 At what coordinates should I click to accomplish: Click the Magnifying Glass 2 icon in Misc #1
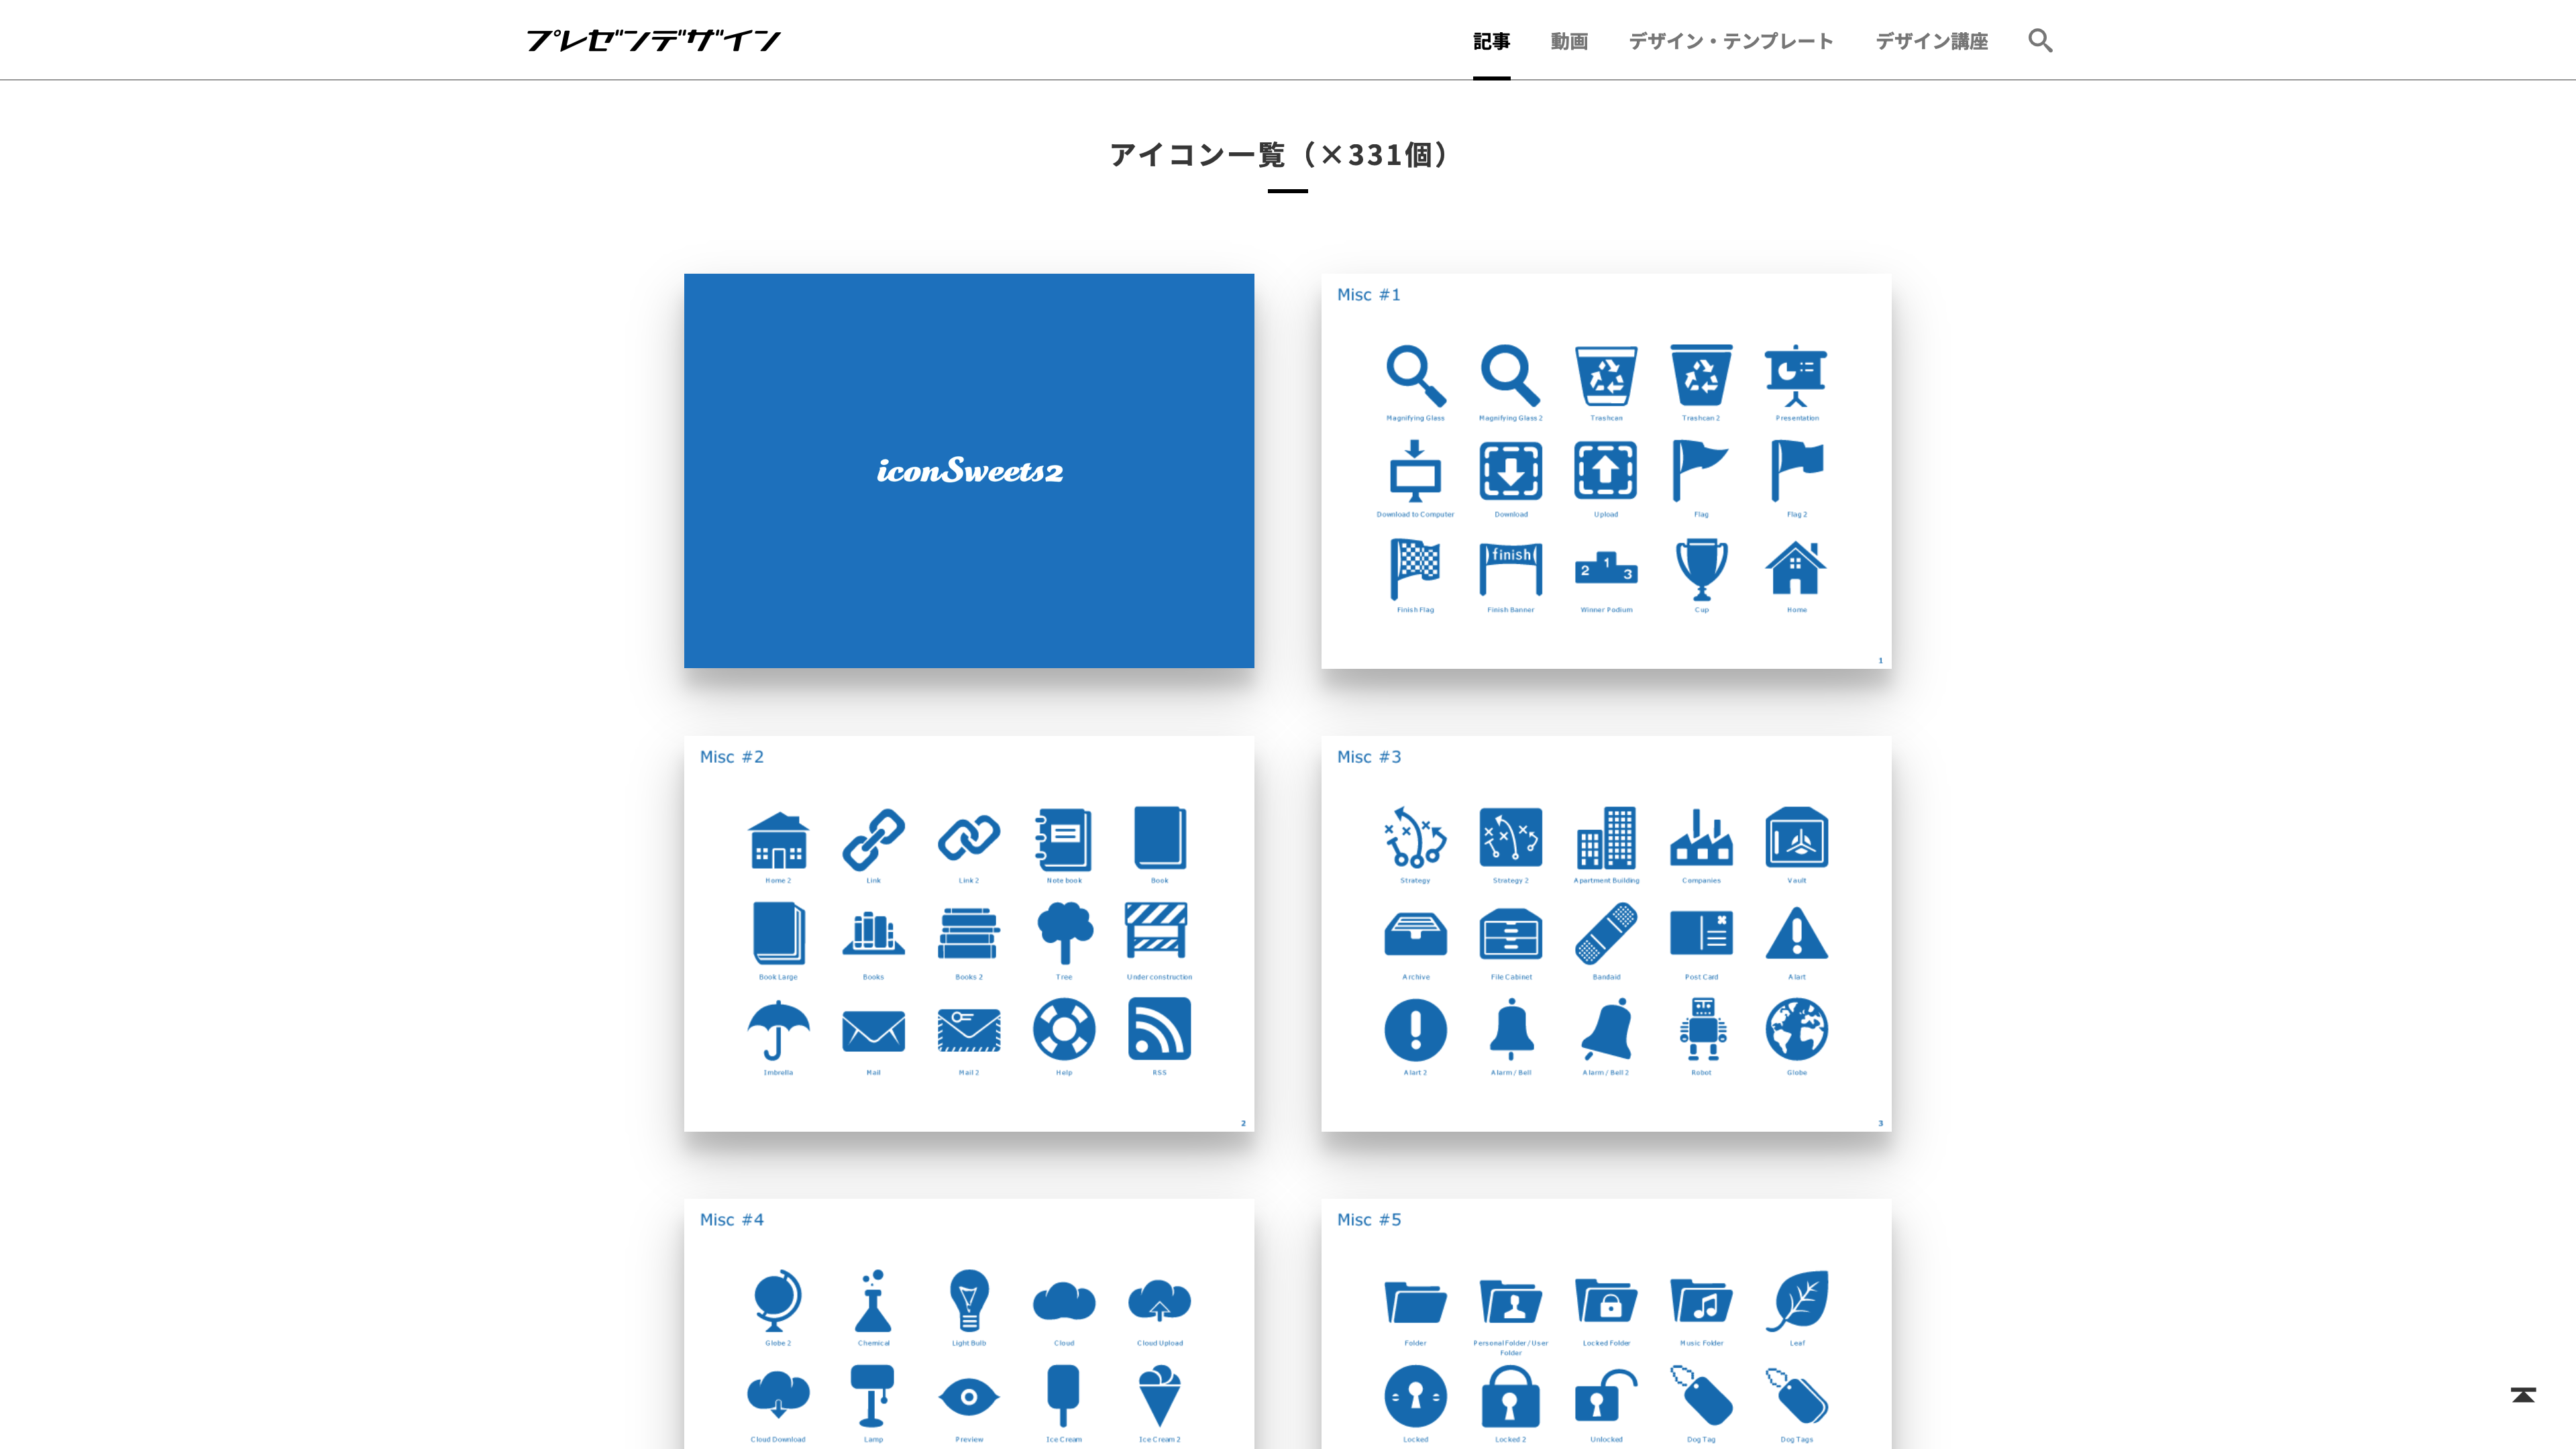(1510, 376)
